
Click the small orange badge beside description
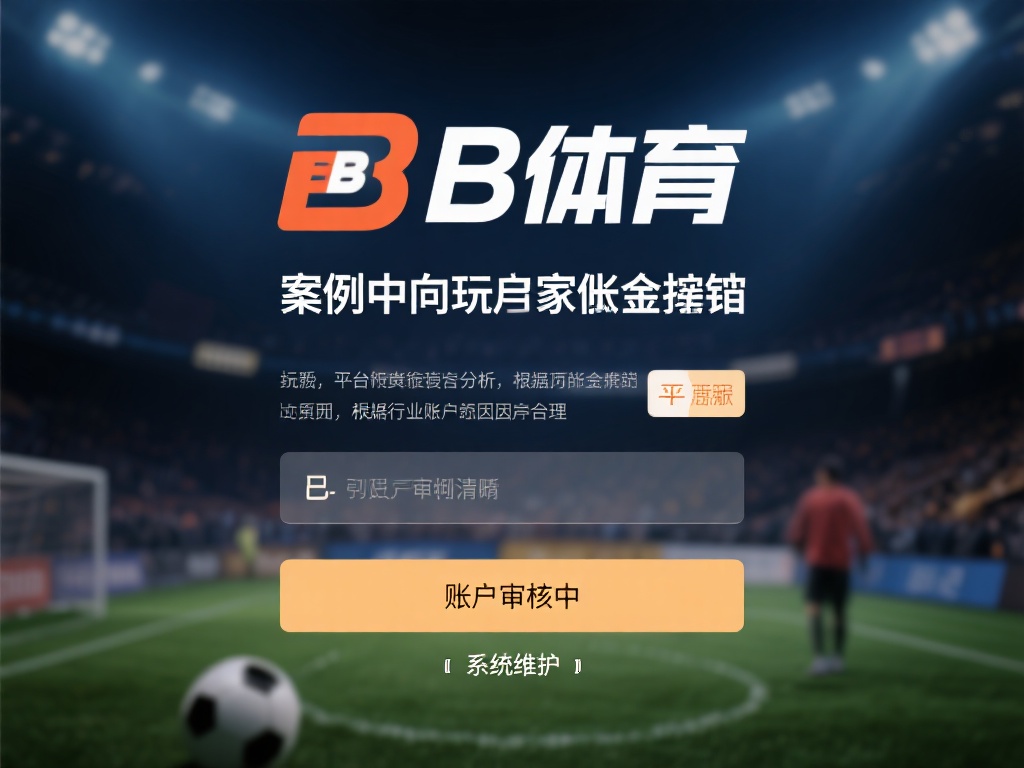pyautogui.click(x=696, y=394)
